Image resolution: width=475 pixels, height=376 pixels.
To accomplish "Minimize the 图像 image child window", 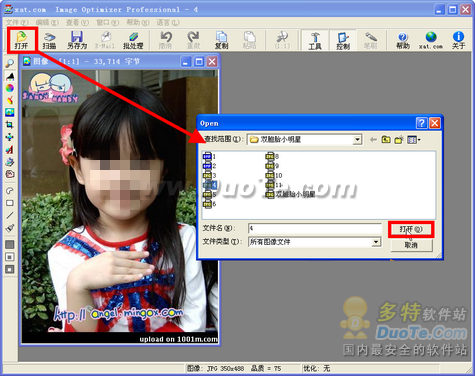I will 186,62.
